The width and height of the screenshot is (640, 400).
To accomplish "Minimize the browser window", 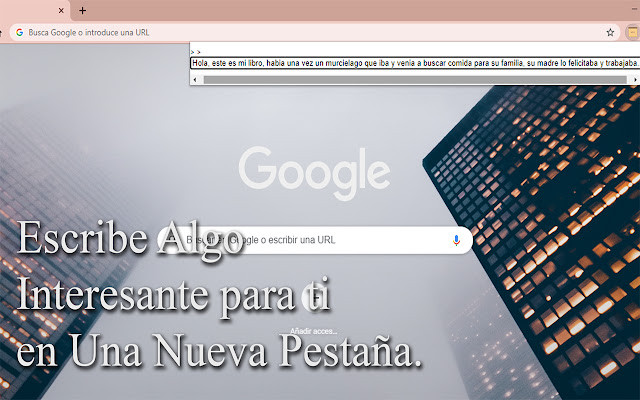I will pyautogui.click(x=634, y=9).
